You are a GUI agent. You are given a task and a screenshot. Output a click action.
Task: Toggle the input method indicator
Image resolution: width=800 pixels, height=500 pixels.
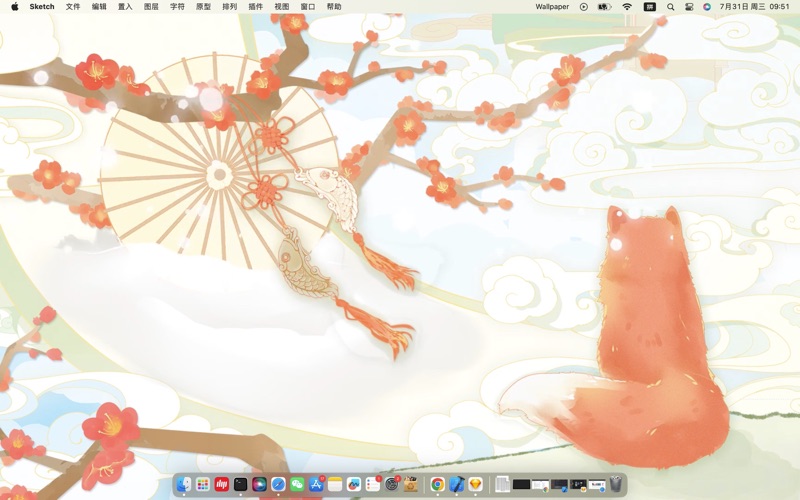649,6
